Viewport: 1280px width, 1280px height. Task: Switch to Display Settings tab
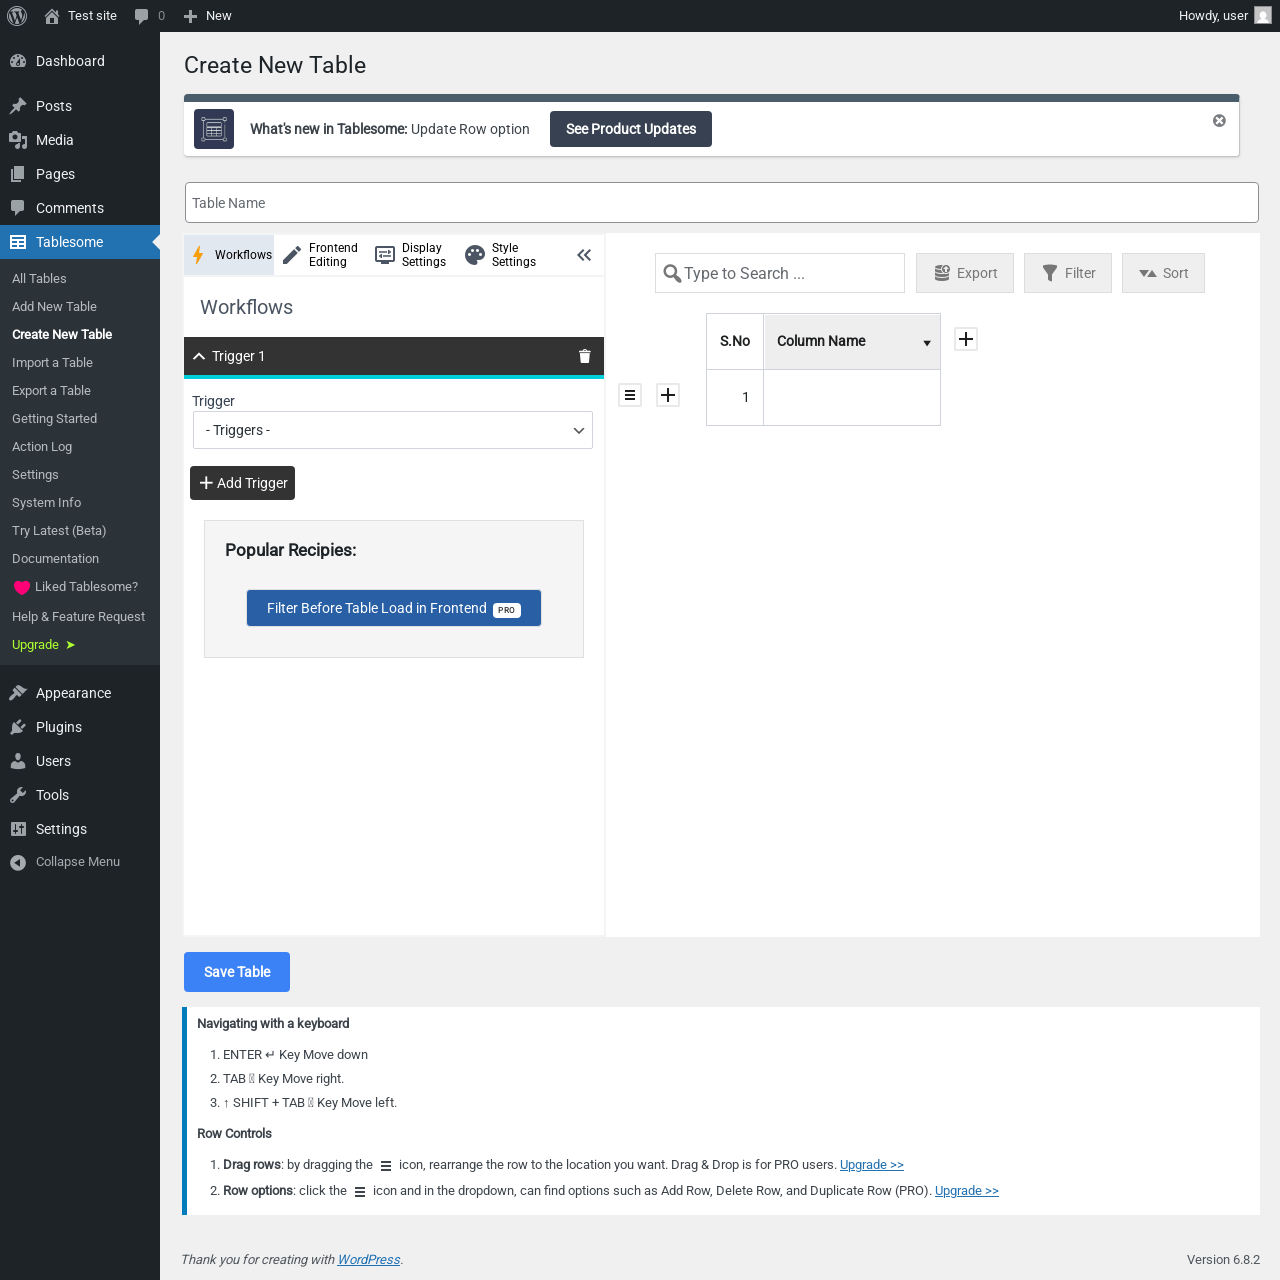(410, 255)
